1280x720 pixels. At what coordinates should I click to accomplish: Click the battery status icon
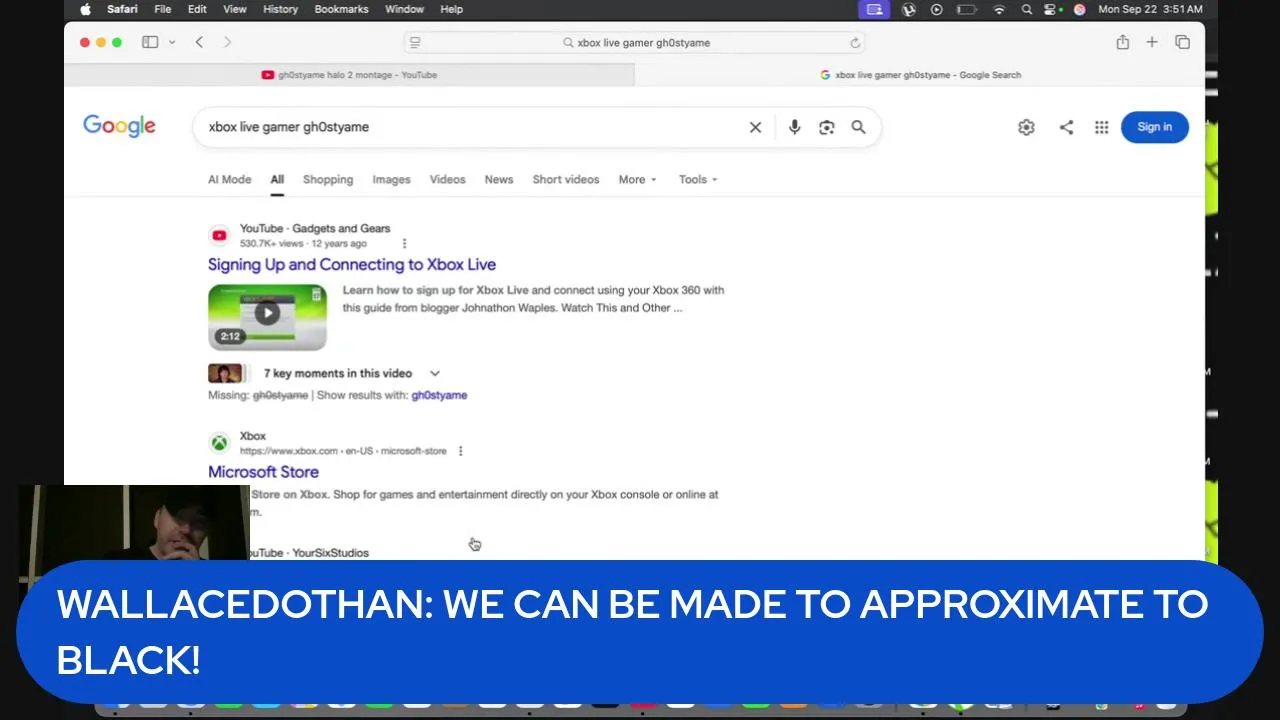coord(966,9)
